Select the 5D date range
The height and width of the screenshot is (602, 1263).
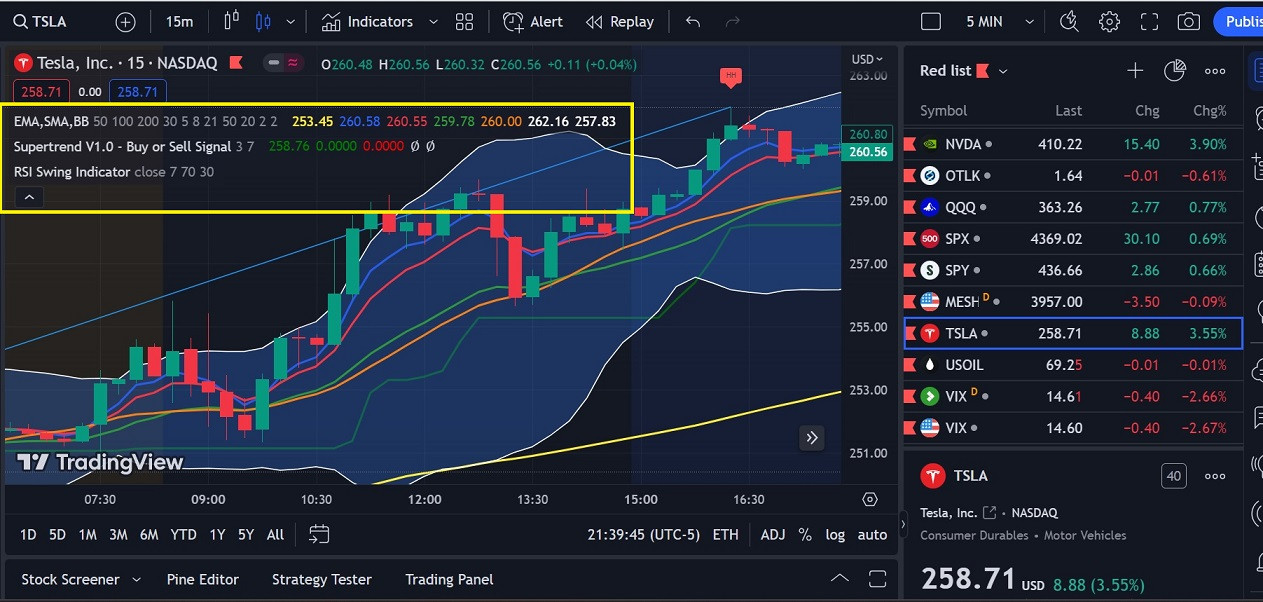coord(57,535)
